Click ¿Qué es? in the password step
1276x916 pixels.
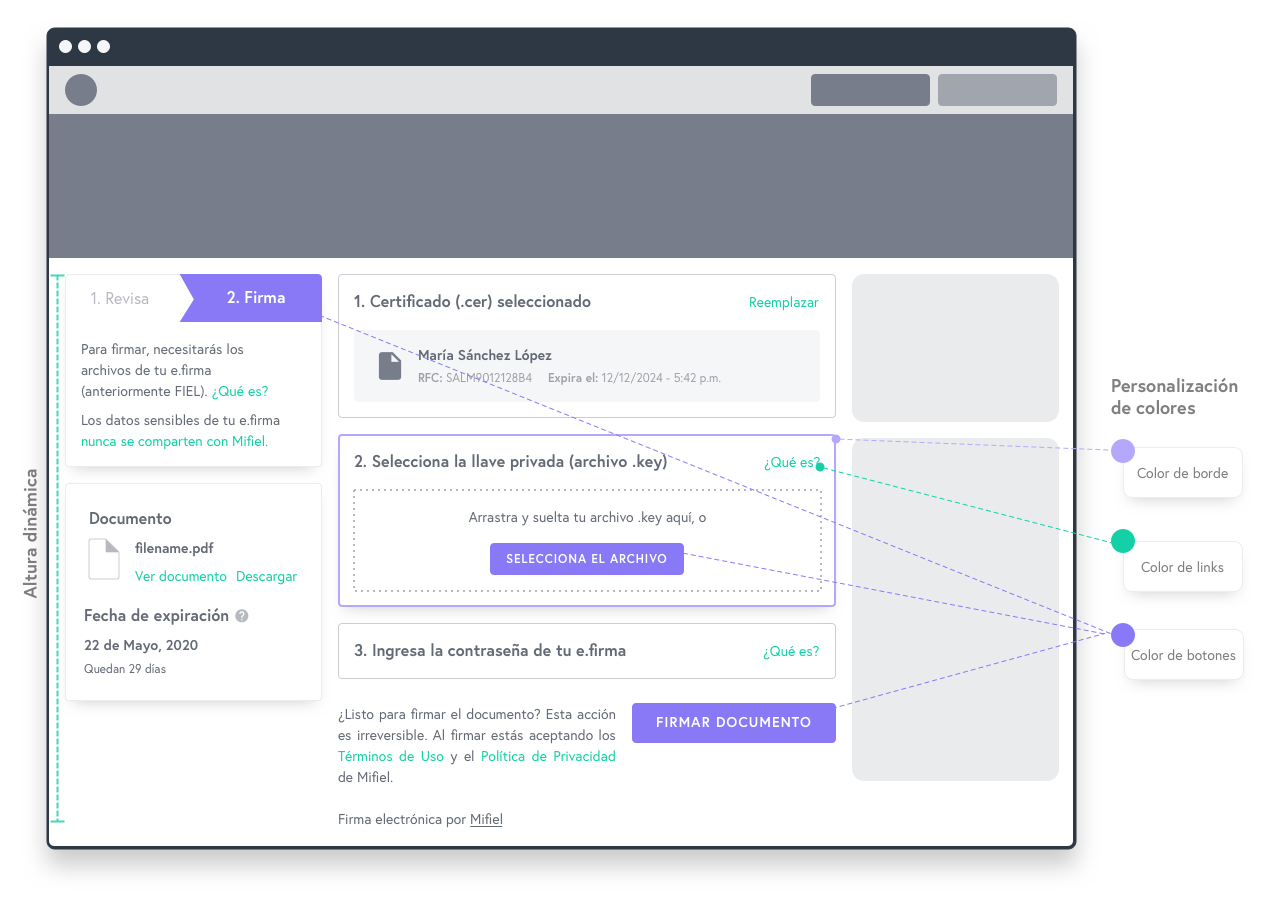tap(791, 651)
